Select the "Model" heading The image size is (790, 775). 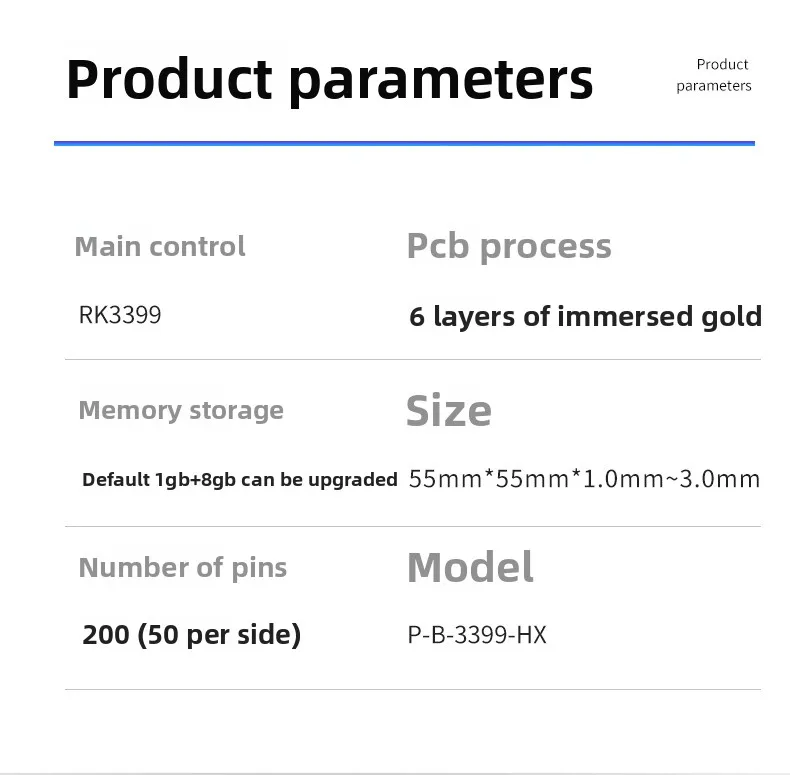470,568
